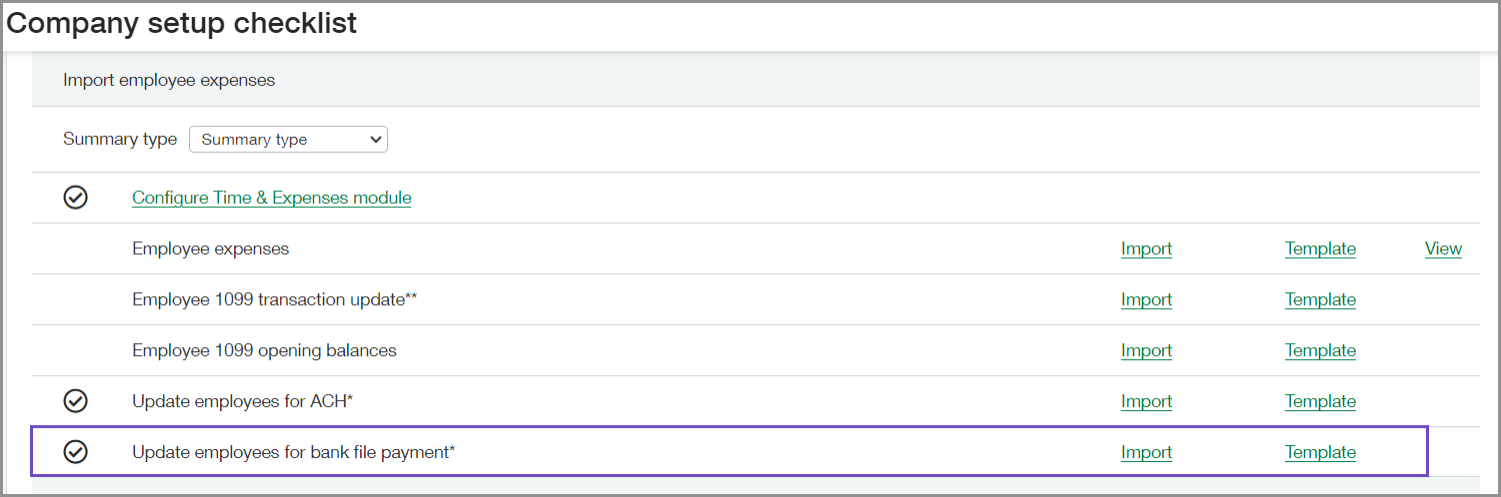Click checkmark icon beside Update employees for ACH
Image resolution: width=1501 pixels, height=497 pixels.
tap(76, 401)
